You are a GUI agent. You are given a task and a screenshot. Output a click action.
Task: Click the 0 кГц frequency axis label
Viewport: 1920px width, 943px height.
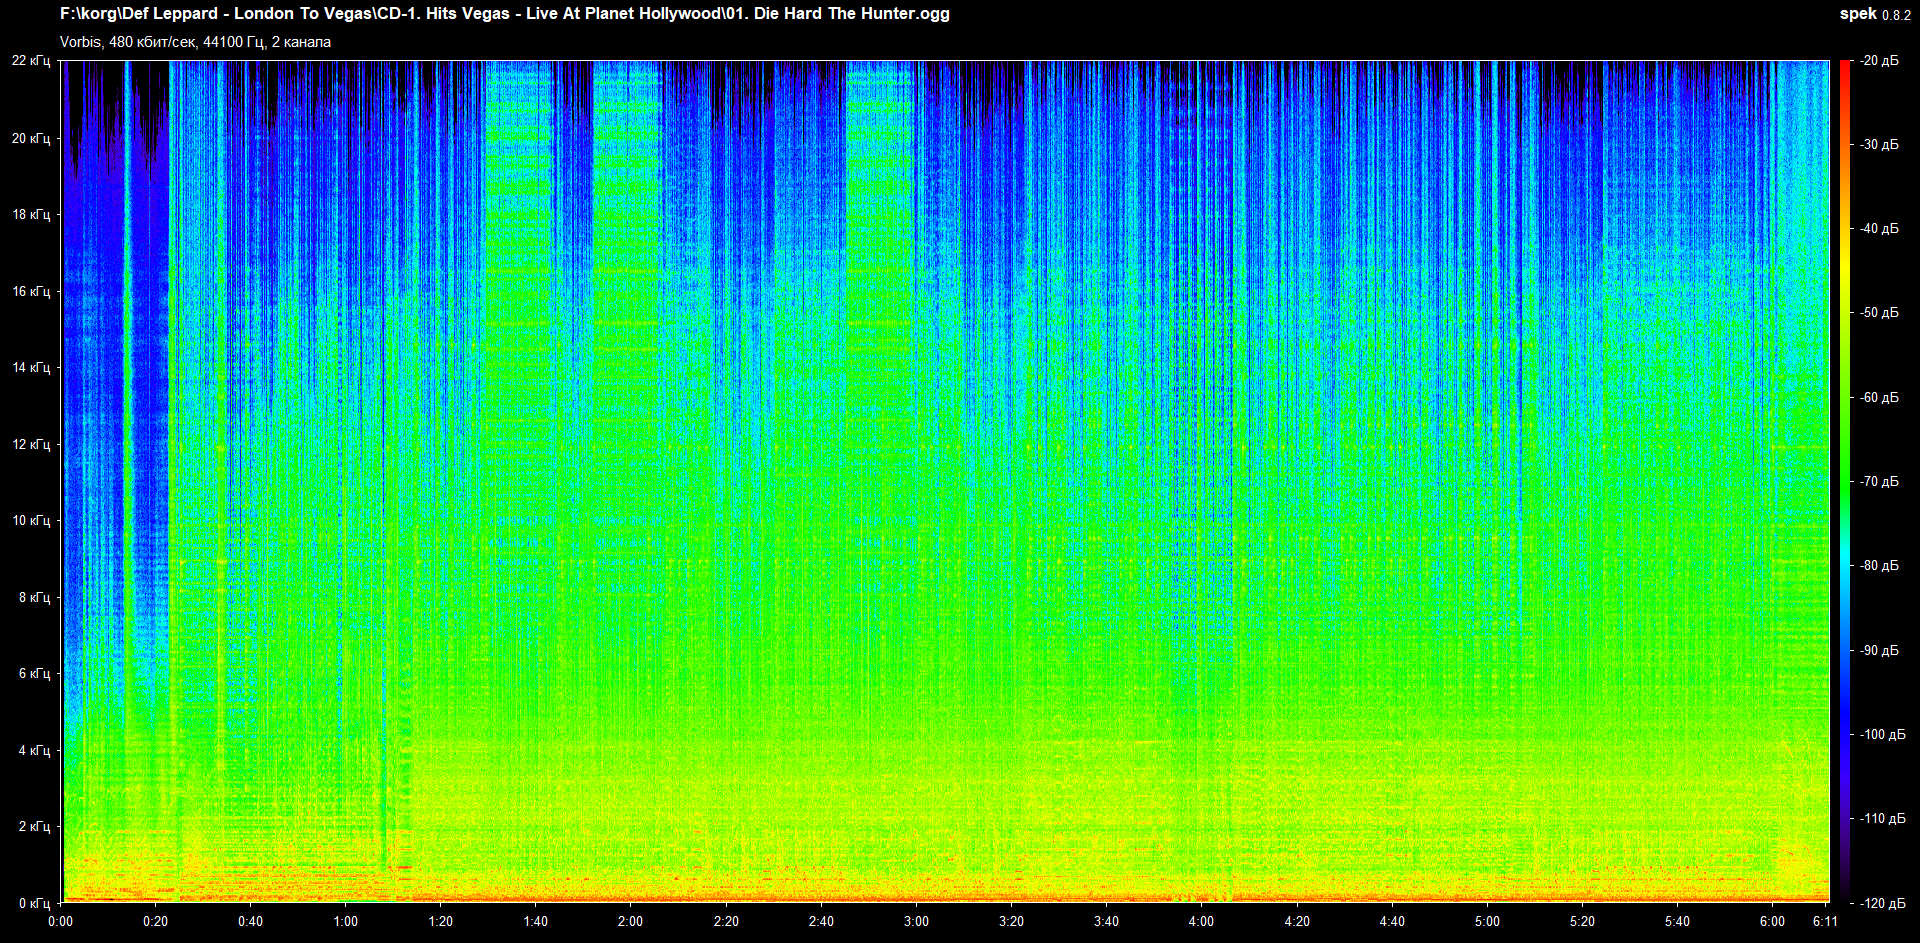tap(34, 903)
